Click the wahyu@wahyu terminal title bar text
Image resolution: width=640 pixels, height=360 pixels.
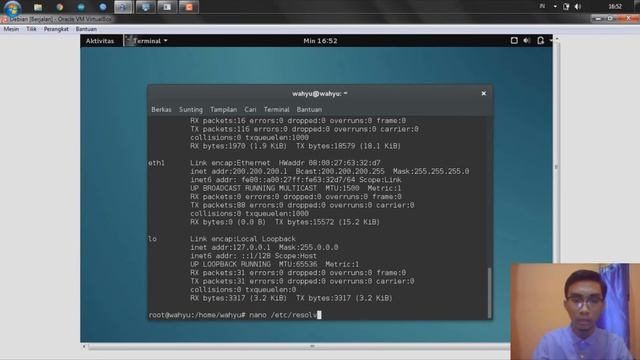320,93
